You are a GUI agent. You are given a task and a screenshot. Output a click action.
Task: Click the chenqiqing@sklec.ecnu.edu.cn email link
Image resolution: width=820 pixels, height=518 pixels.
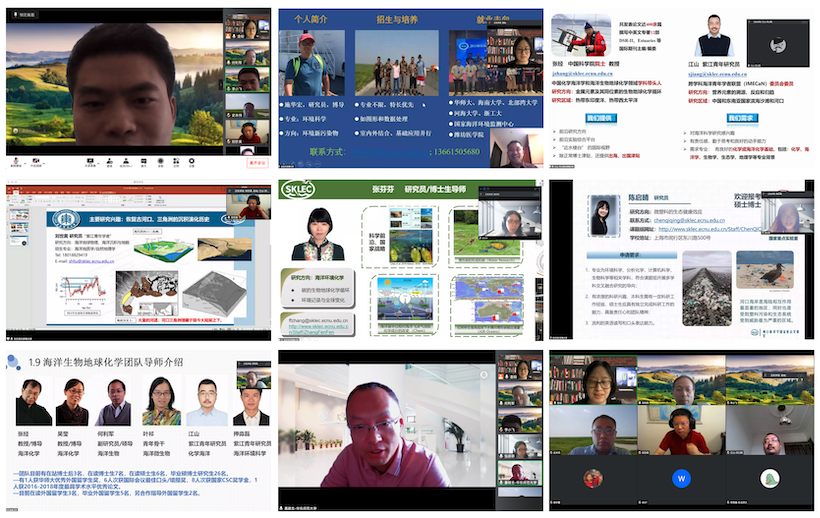[x=689, y=221]
